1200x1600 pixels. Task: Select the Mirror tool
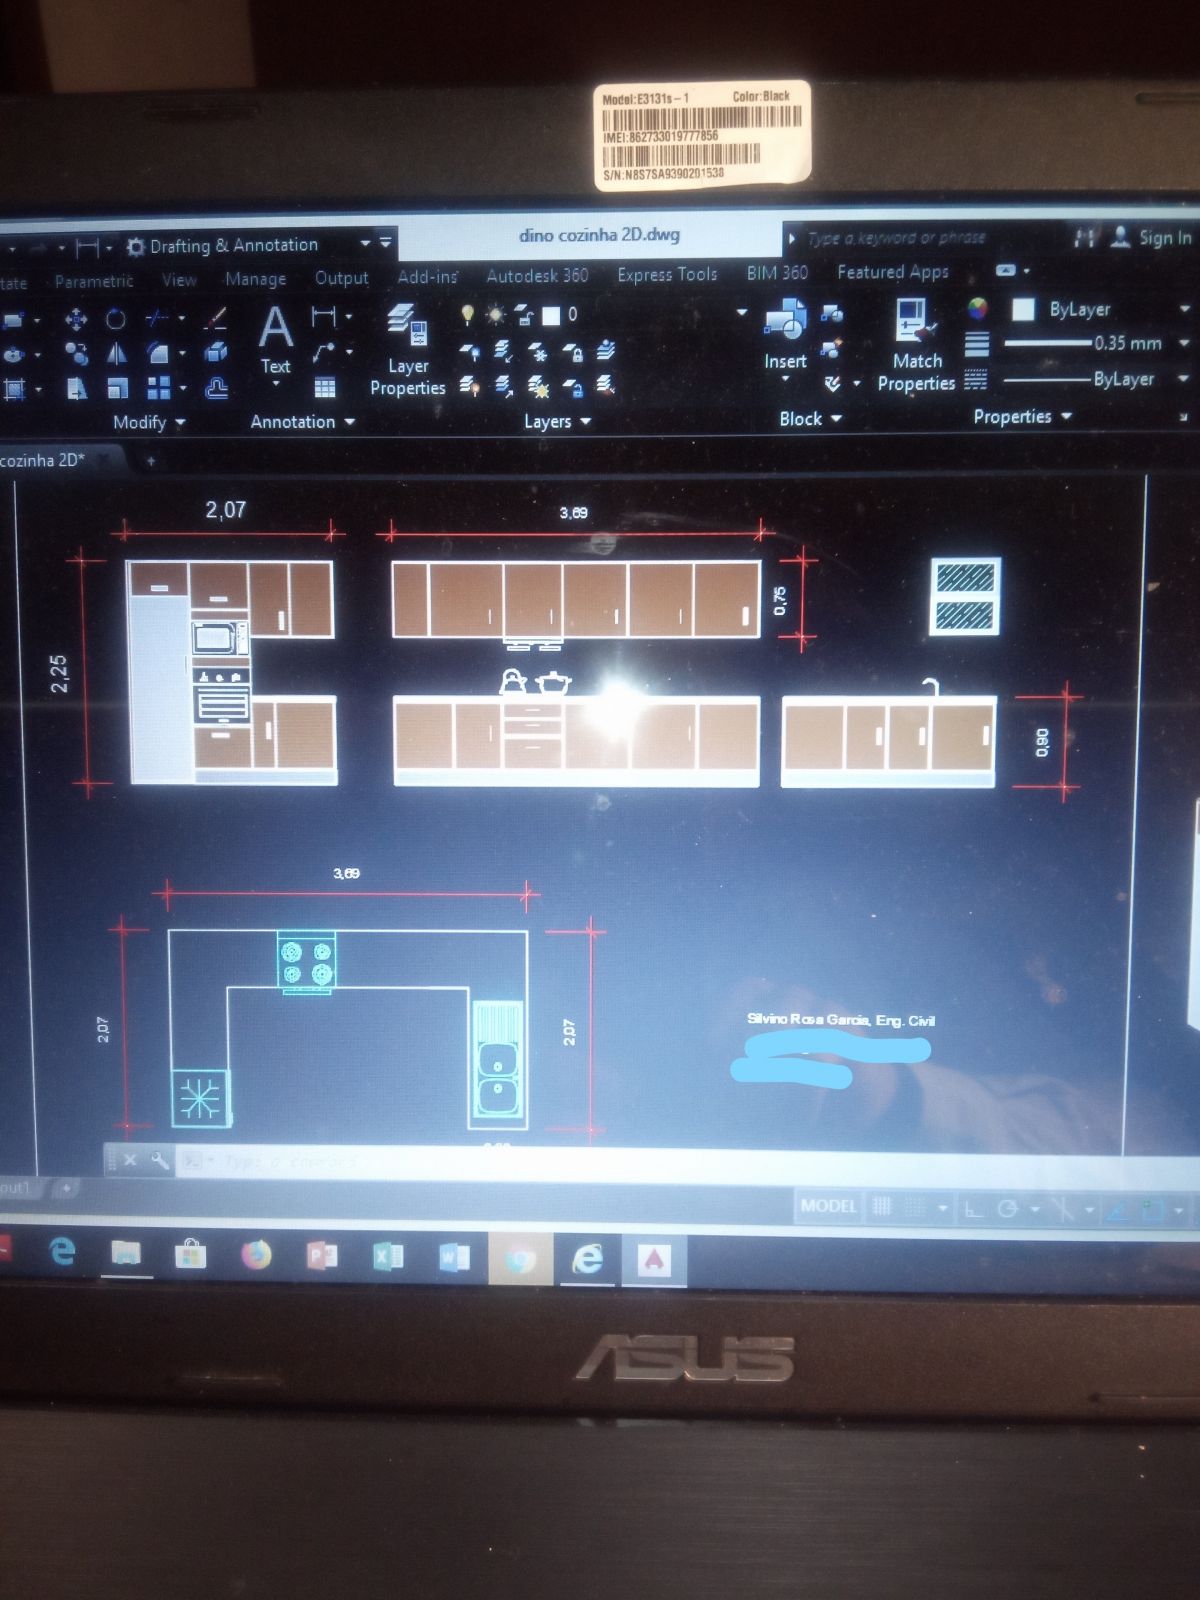pos(116,353)
